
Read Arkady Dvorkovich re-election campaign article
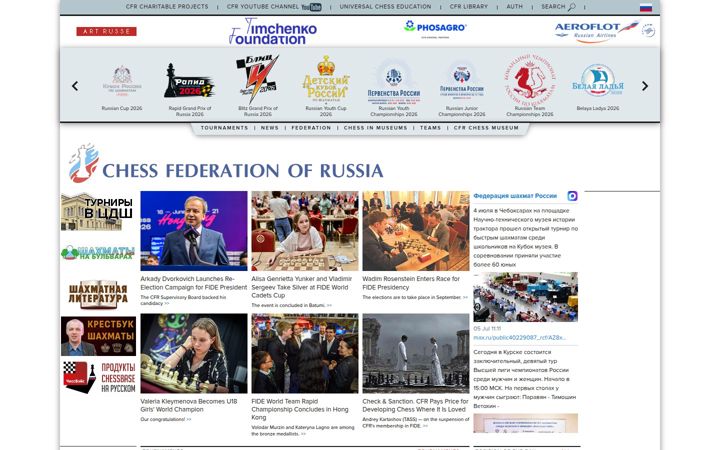coord(194,283)
